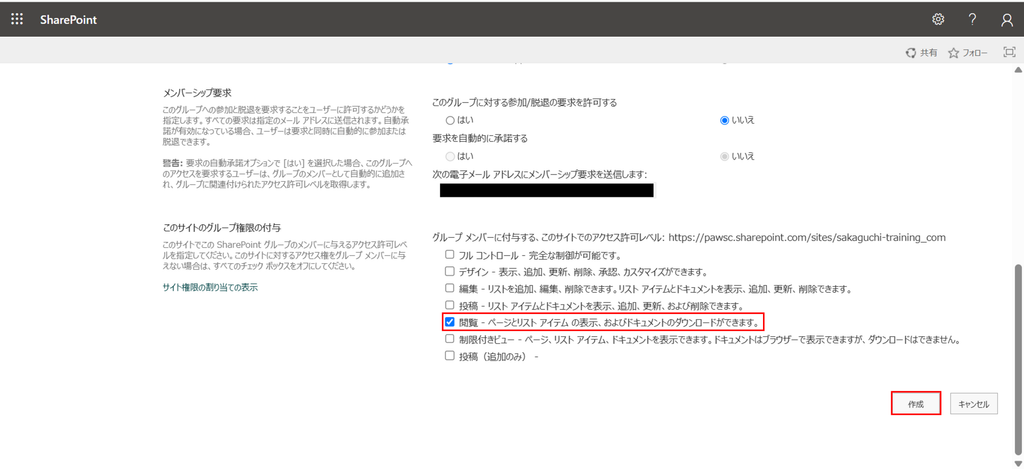Toggle the focus content mode icon
1024x469 pixels.
(x=1008, y=52)
